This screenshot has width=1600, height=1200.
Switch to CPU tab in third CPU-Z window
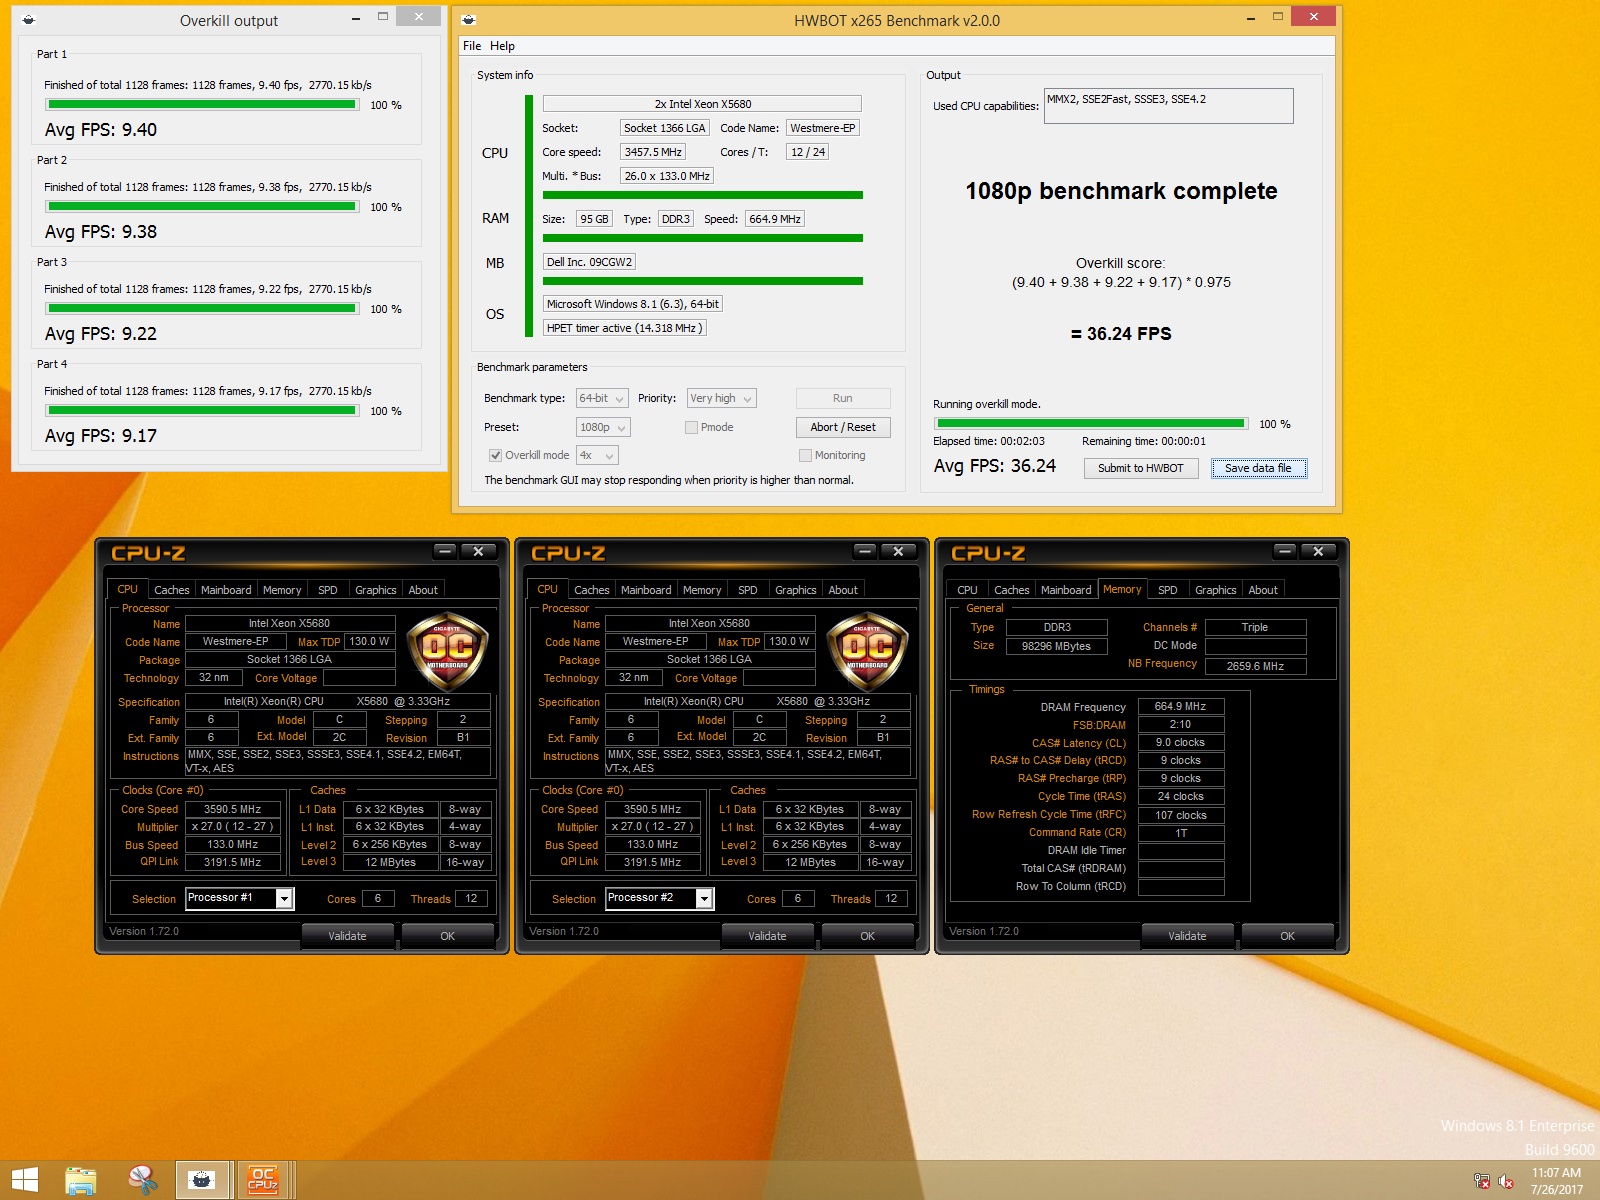coord(967,590)
